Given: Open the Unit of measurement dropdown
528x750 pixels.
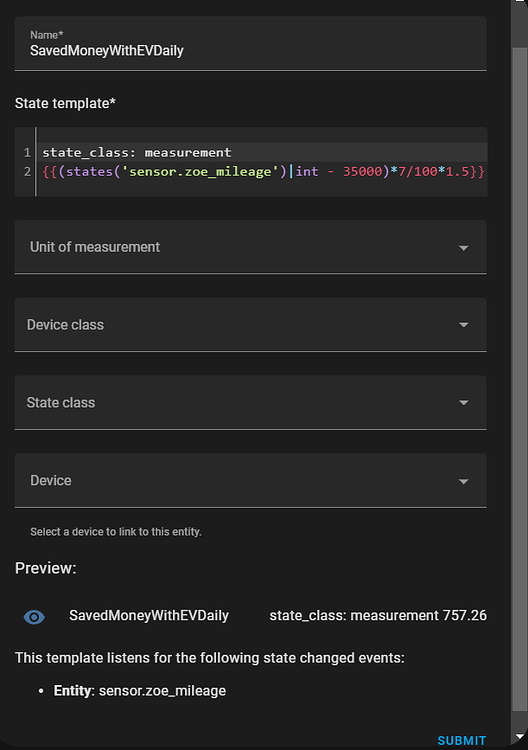Looking at the screenshot, I should tap(251, 247).
